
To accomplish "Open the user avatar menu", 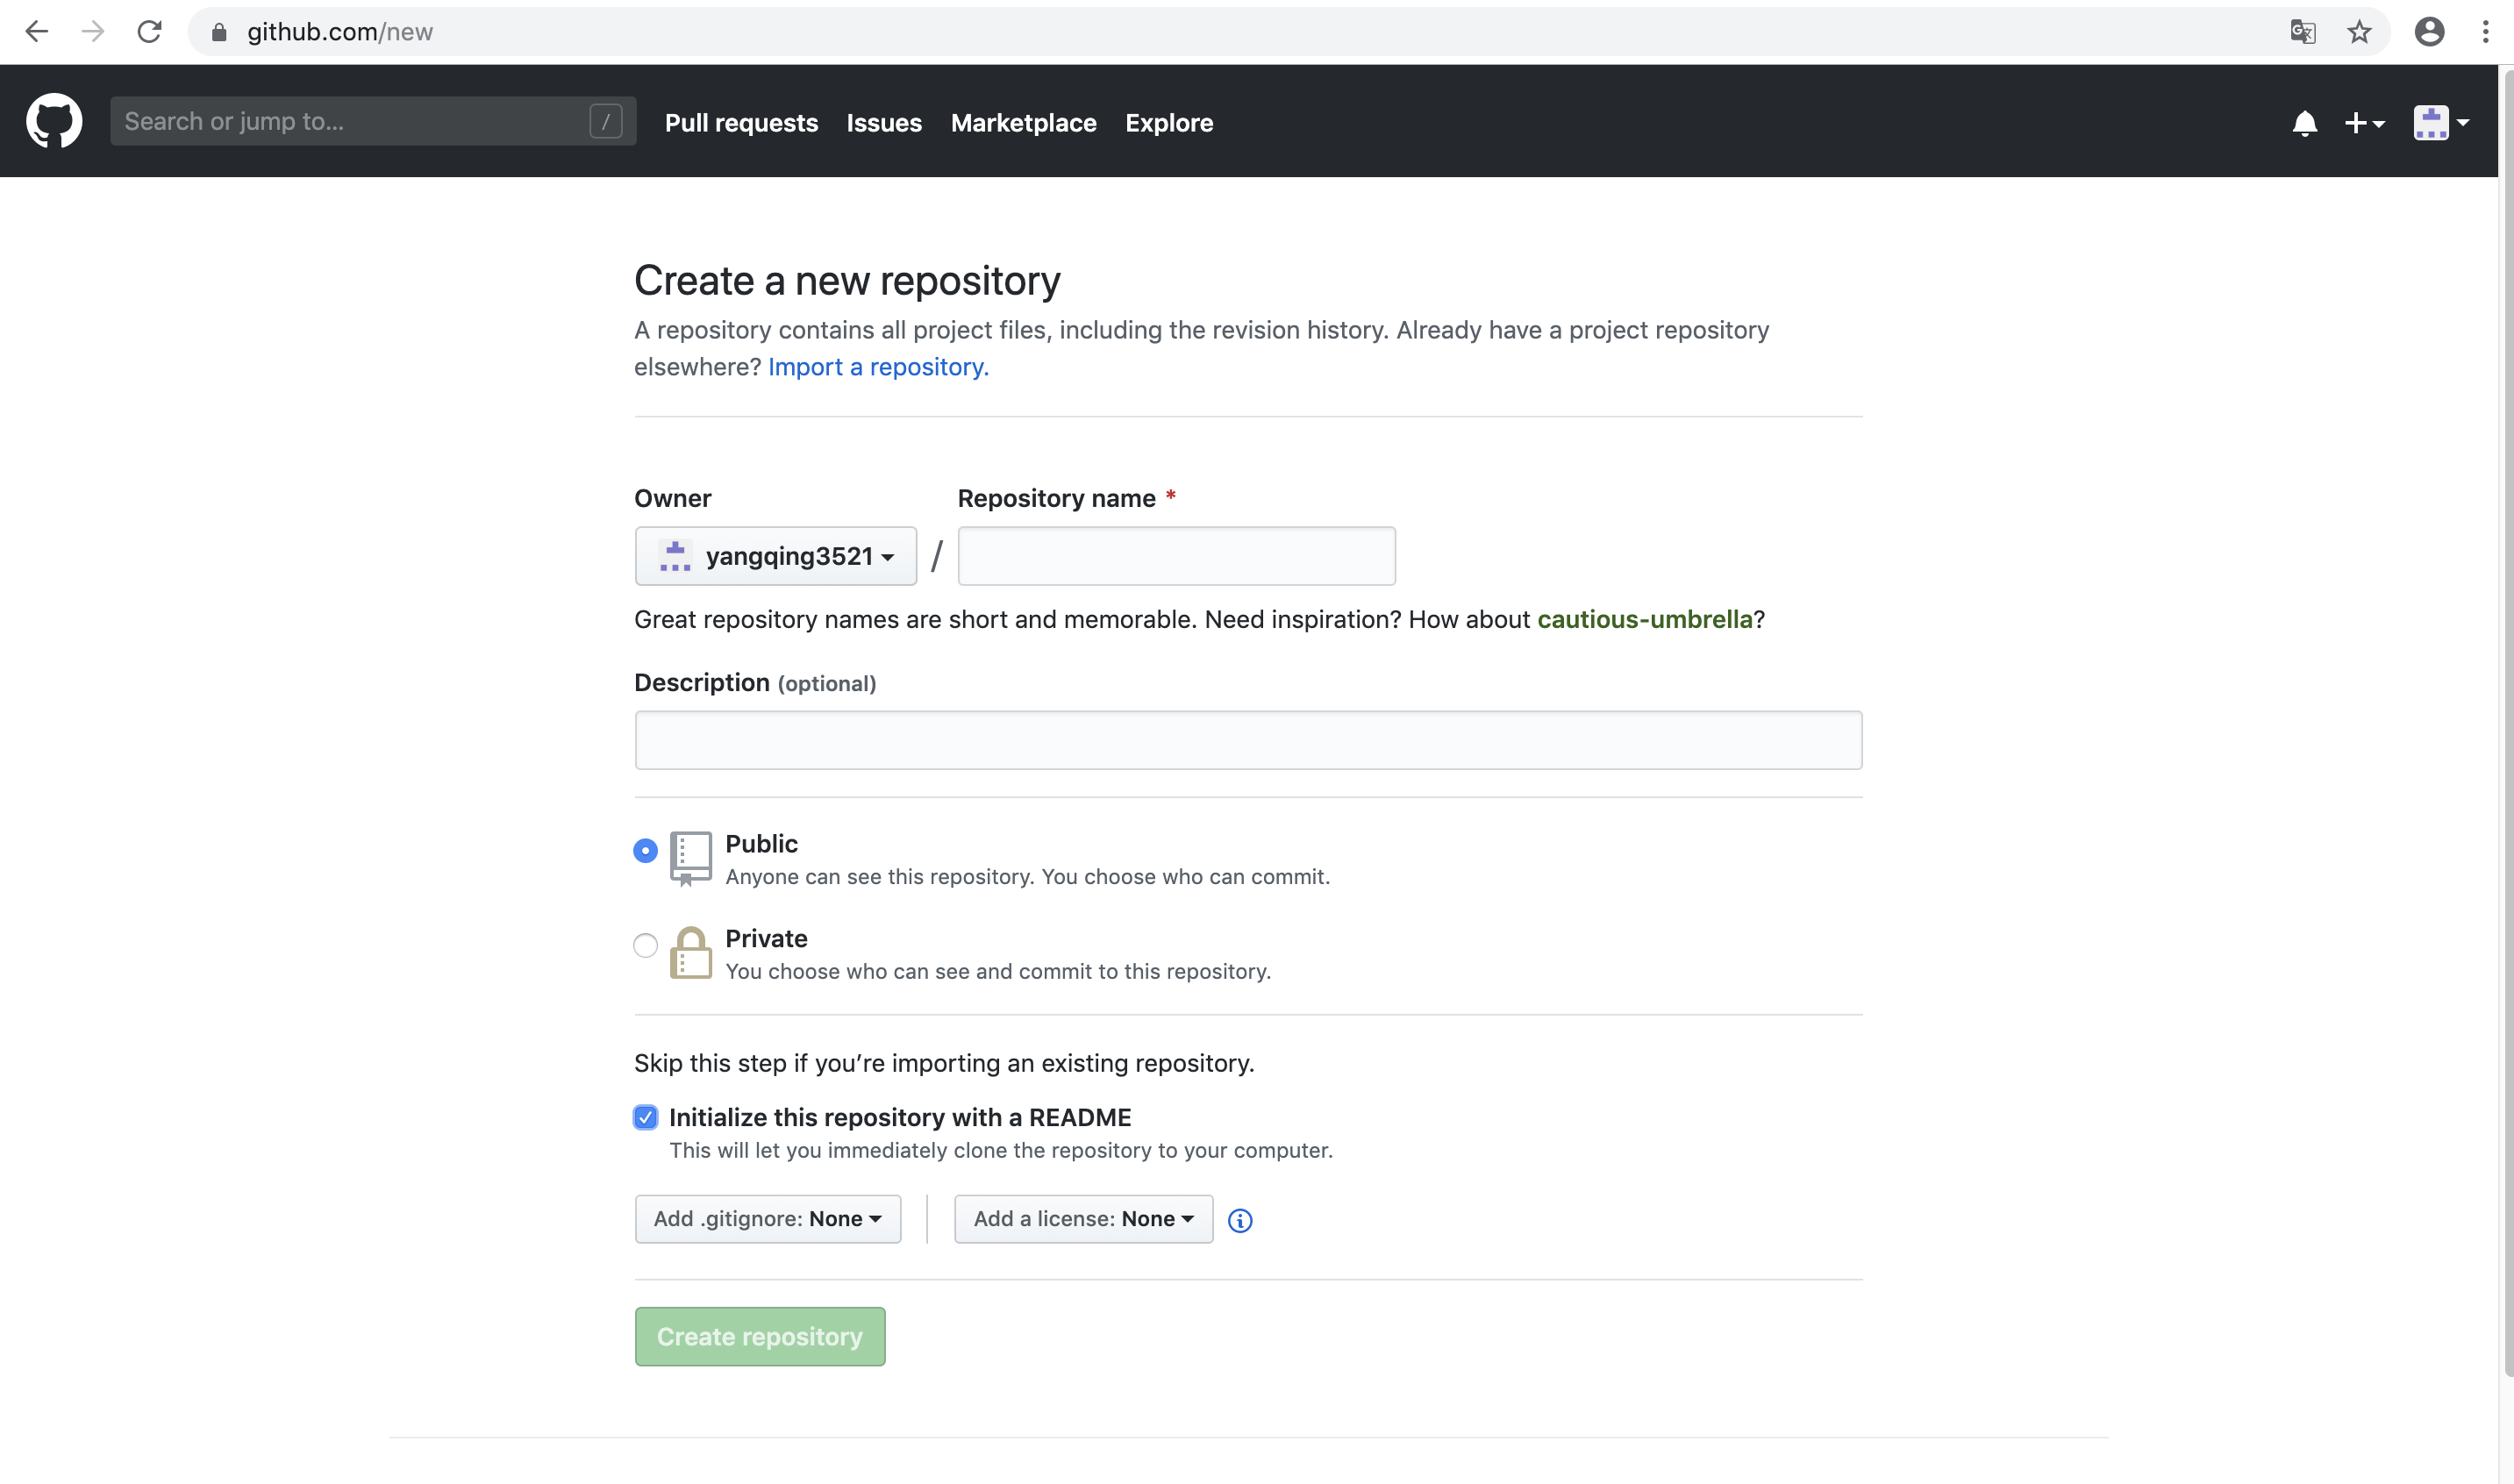I will pos(2440,123).
